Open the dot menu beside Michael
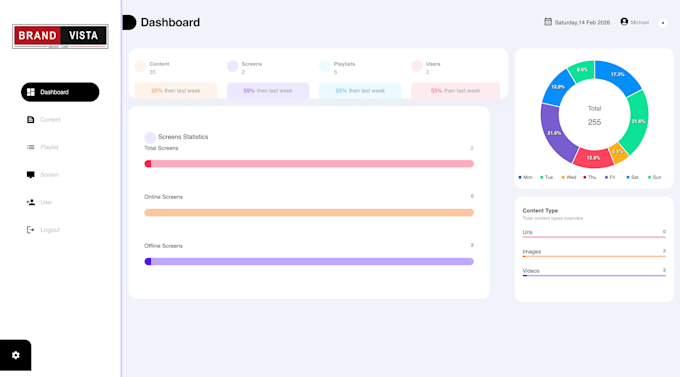 [x=663, y=23]
